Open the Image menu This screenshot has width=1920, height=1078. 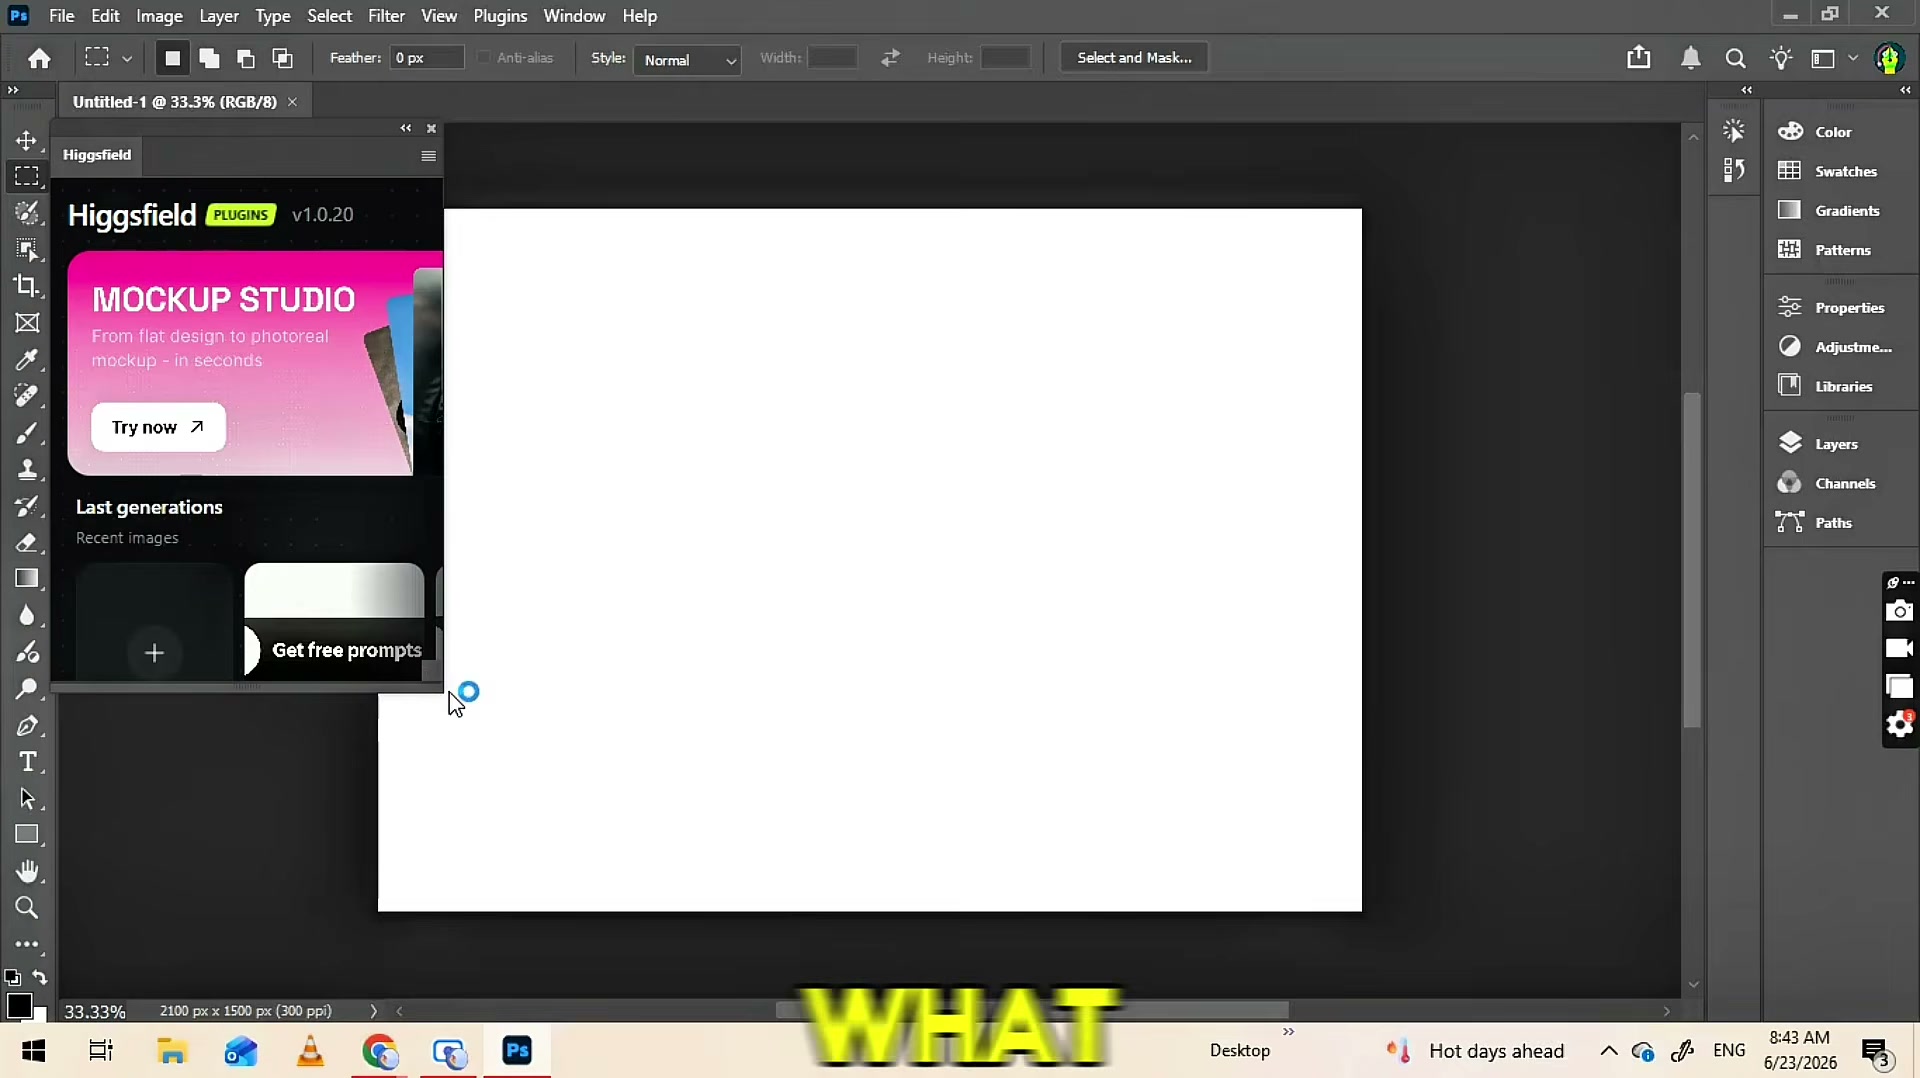(x=159, y=16)
